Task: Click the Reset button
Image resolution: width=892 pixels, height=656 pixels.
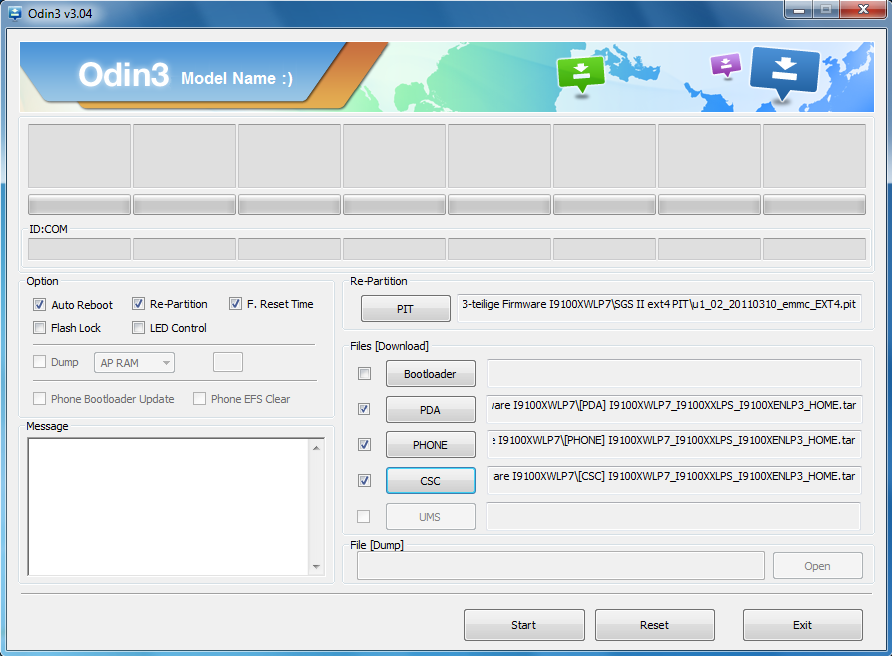Action: pyautogui.click(x=655, y=625)
